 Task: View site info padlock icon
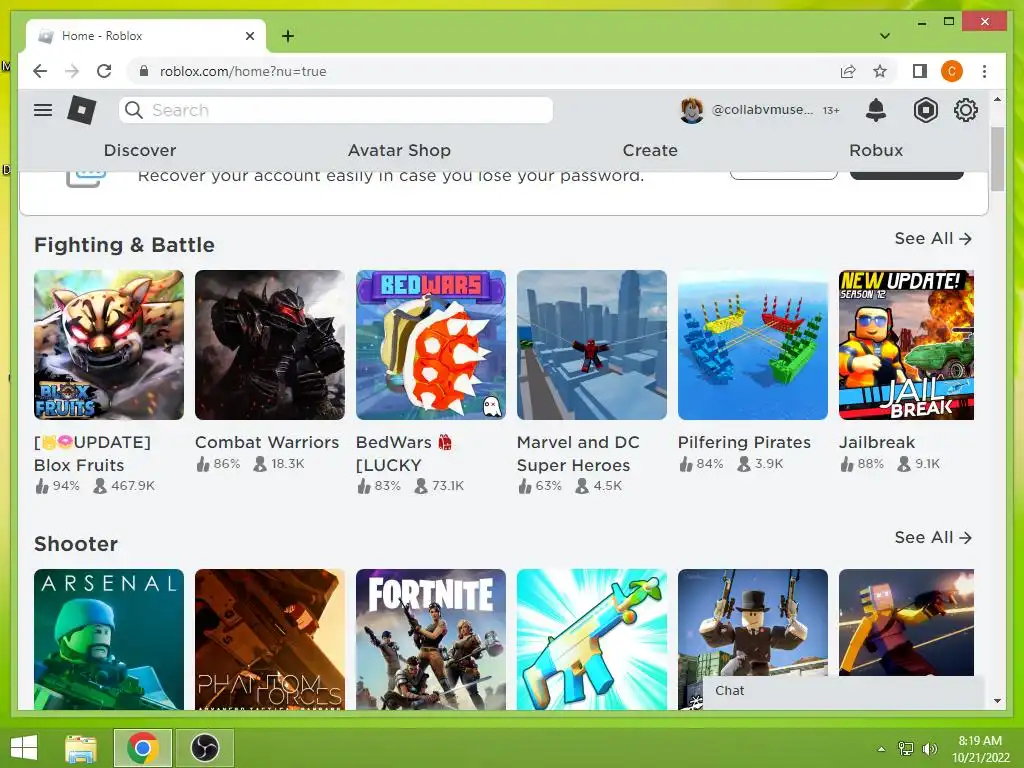coord(144,71)
